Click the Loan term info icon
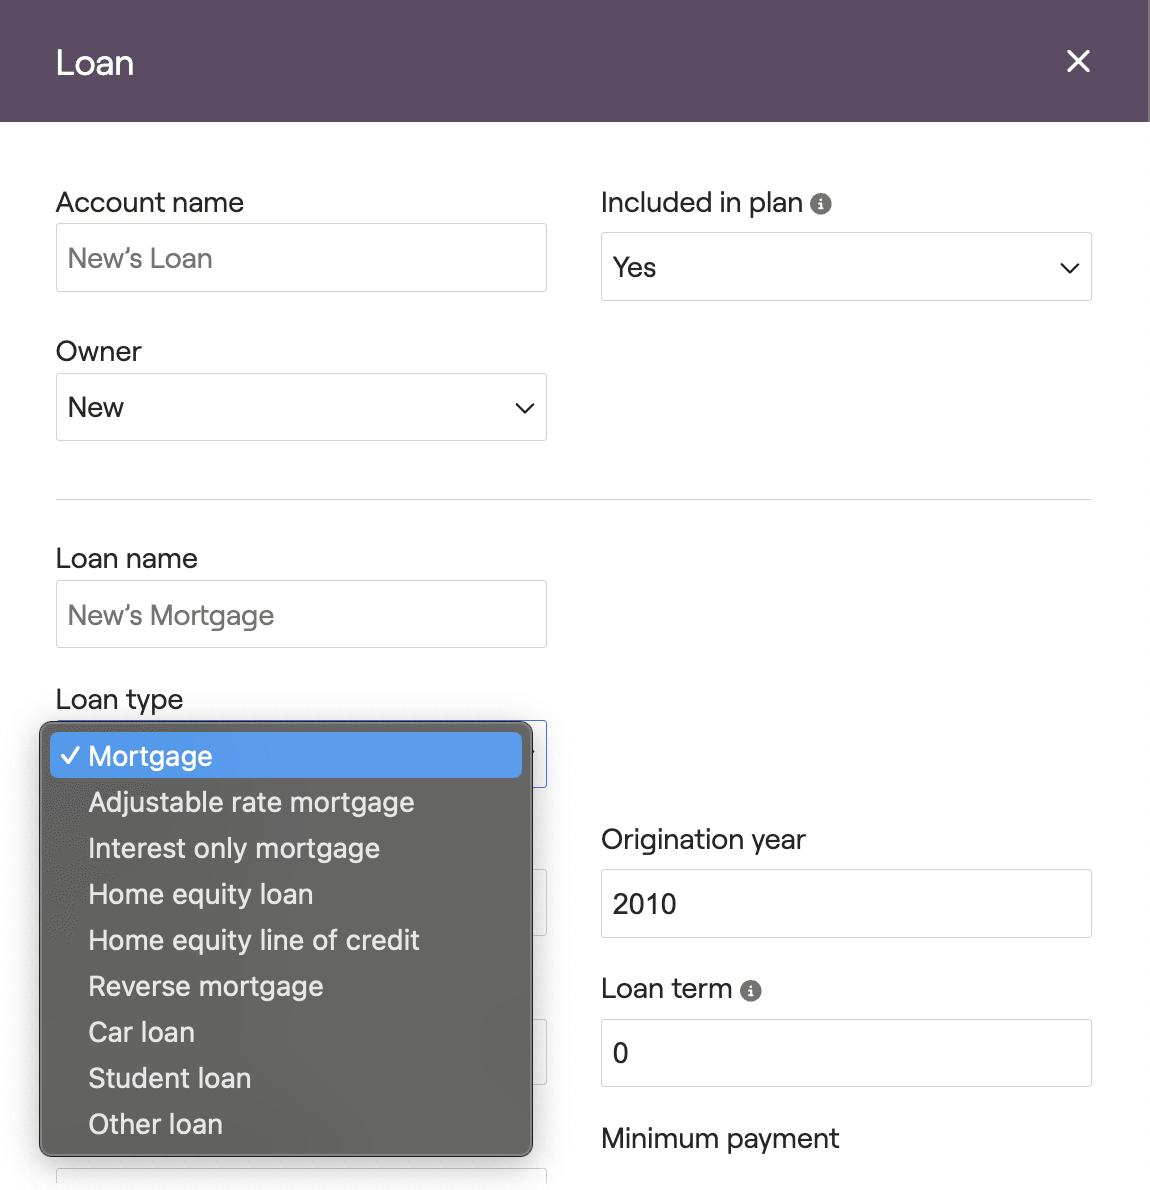 [x=751, y=990]
